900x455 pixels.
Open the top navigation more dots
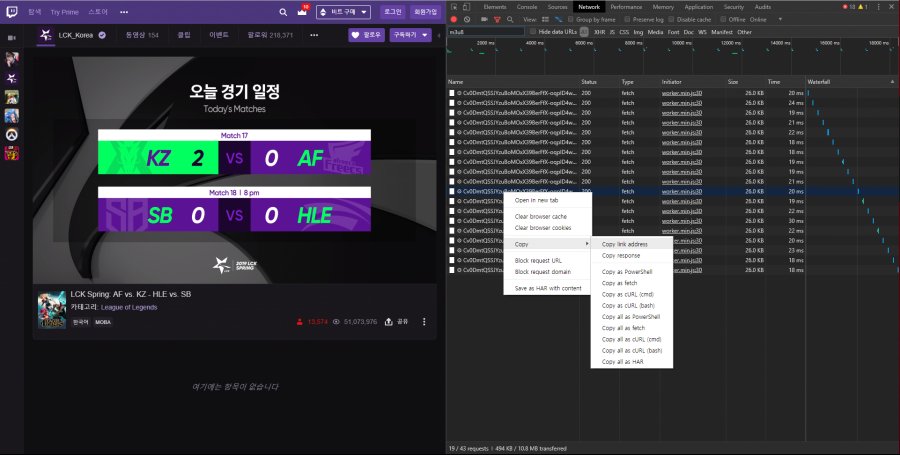pos(124,12)
